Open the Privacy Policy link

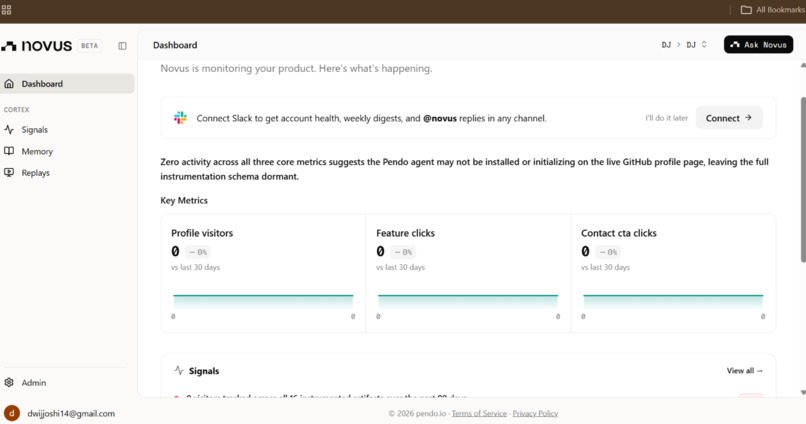535,413
